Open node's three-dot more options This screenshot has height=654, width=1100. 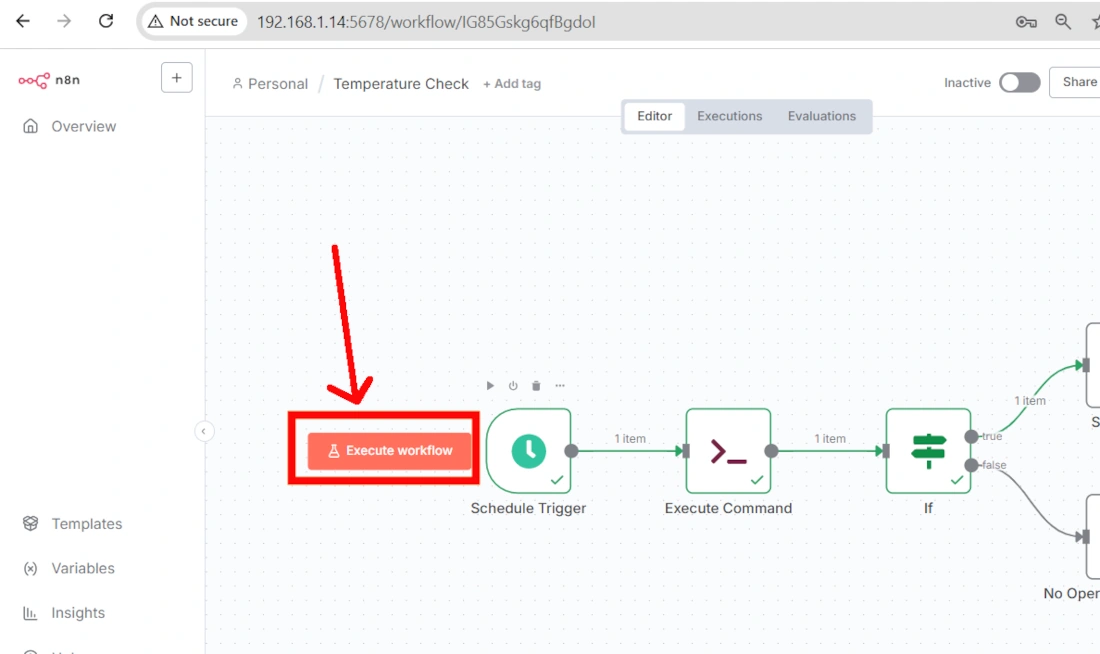coord(560,386)
